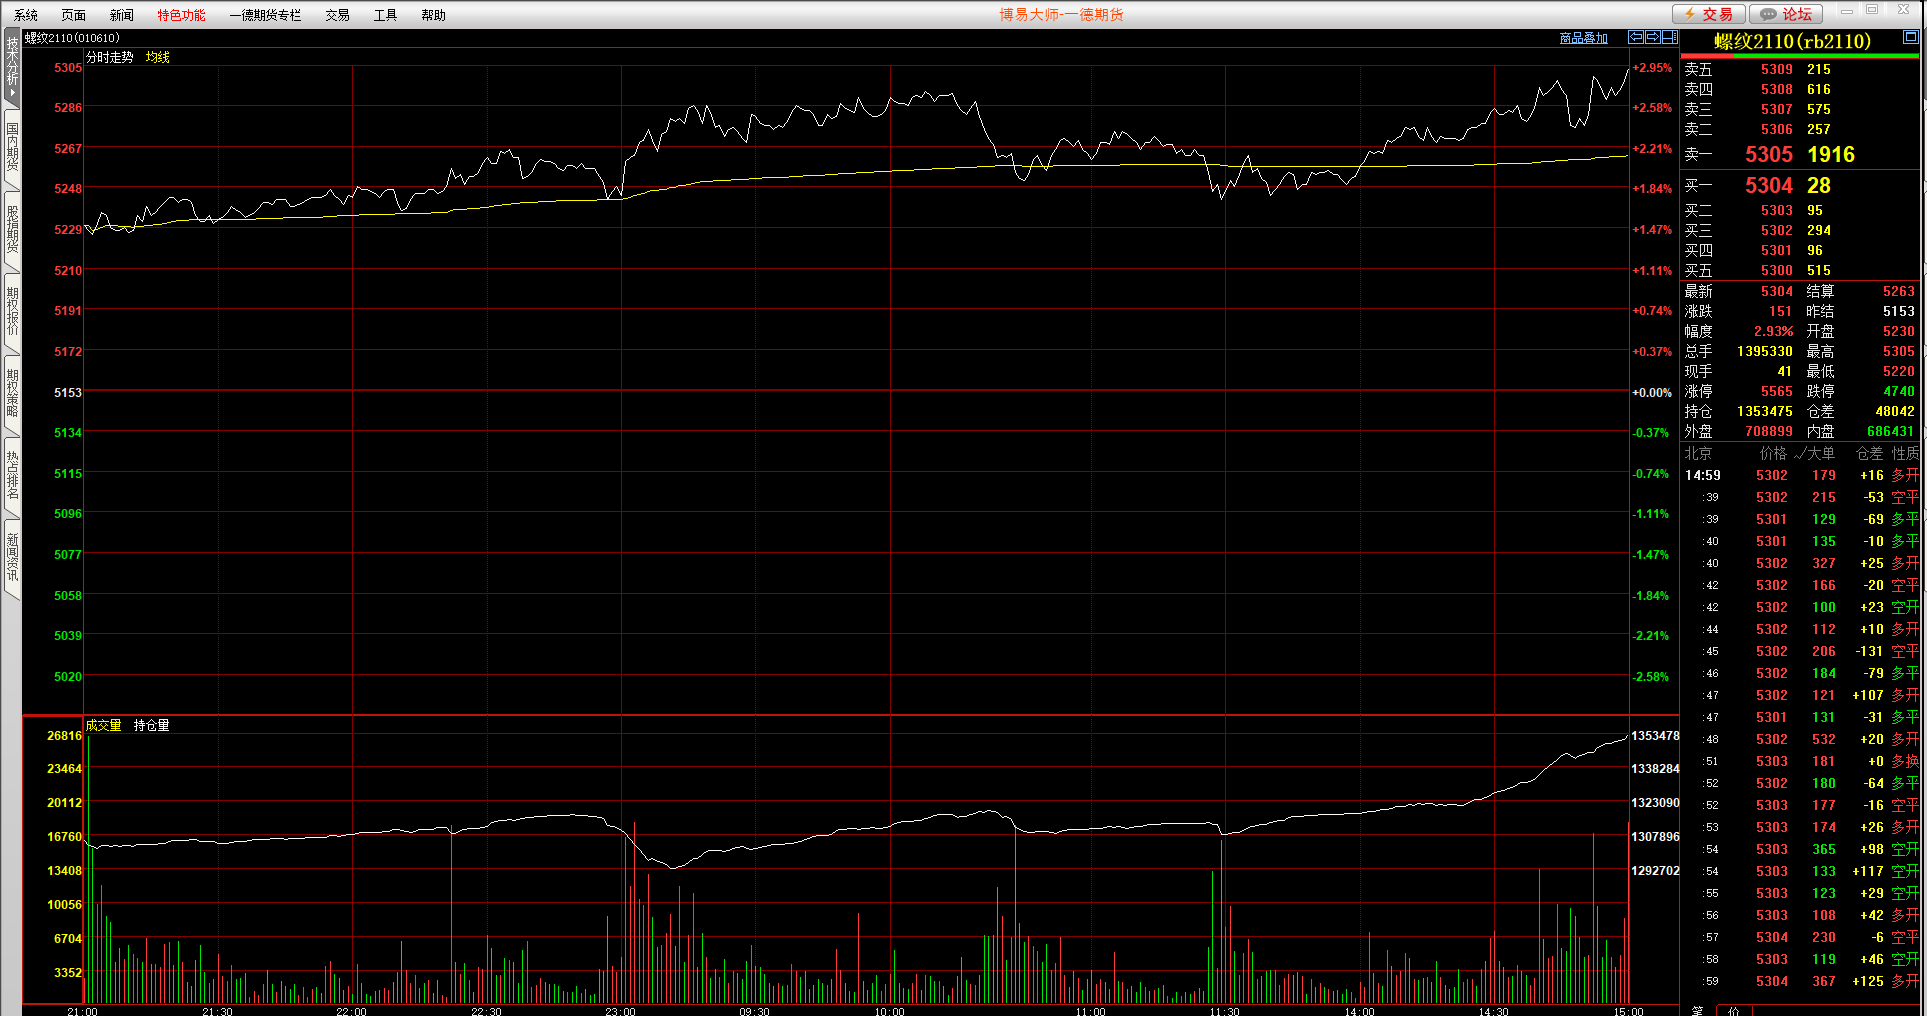This screenshot has width=1927, height=1016.
Task: Maximize the rb2110 quote panel
Action: [x=1910, y=37]
